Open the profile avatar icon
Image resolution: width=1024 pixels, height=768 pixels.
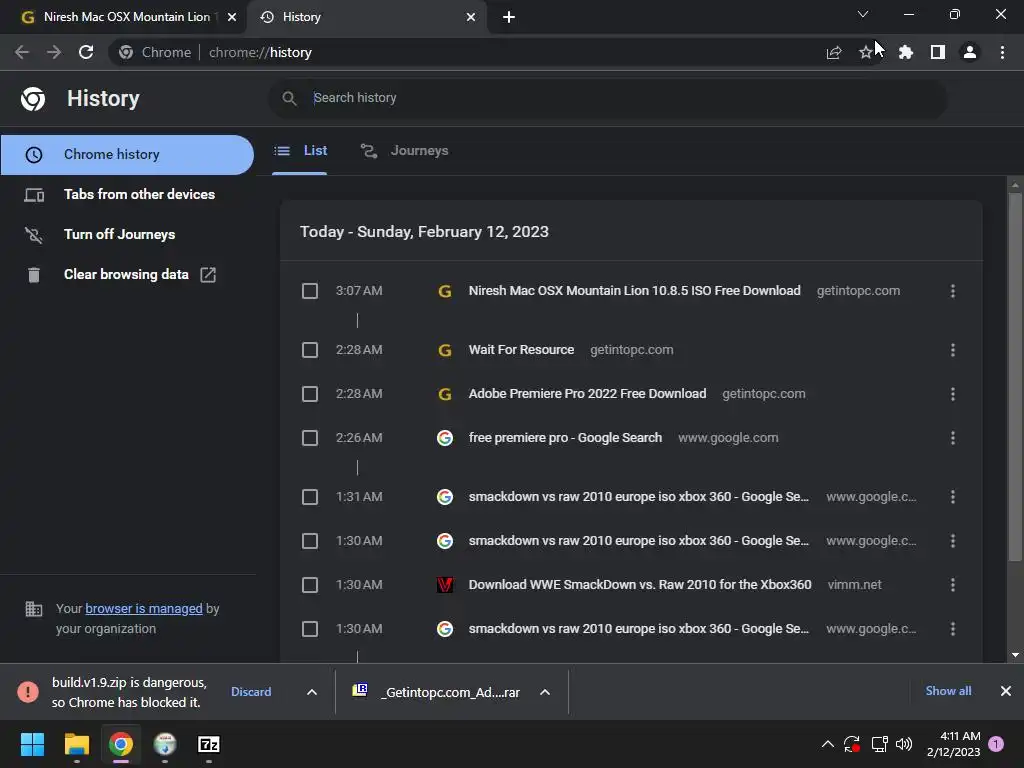(970, 52)
